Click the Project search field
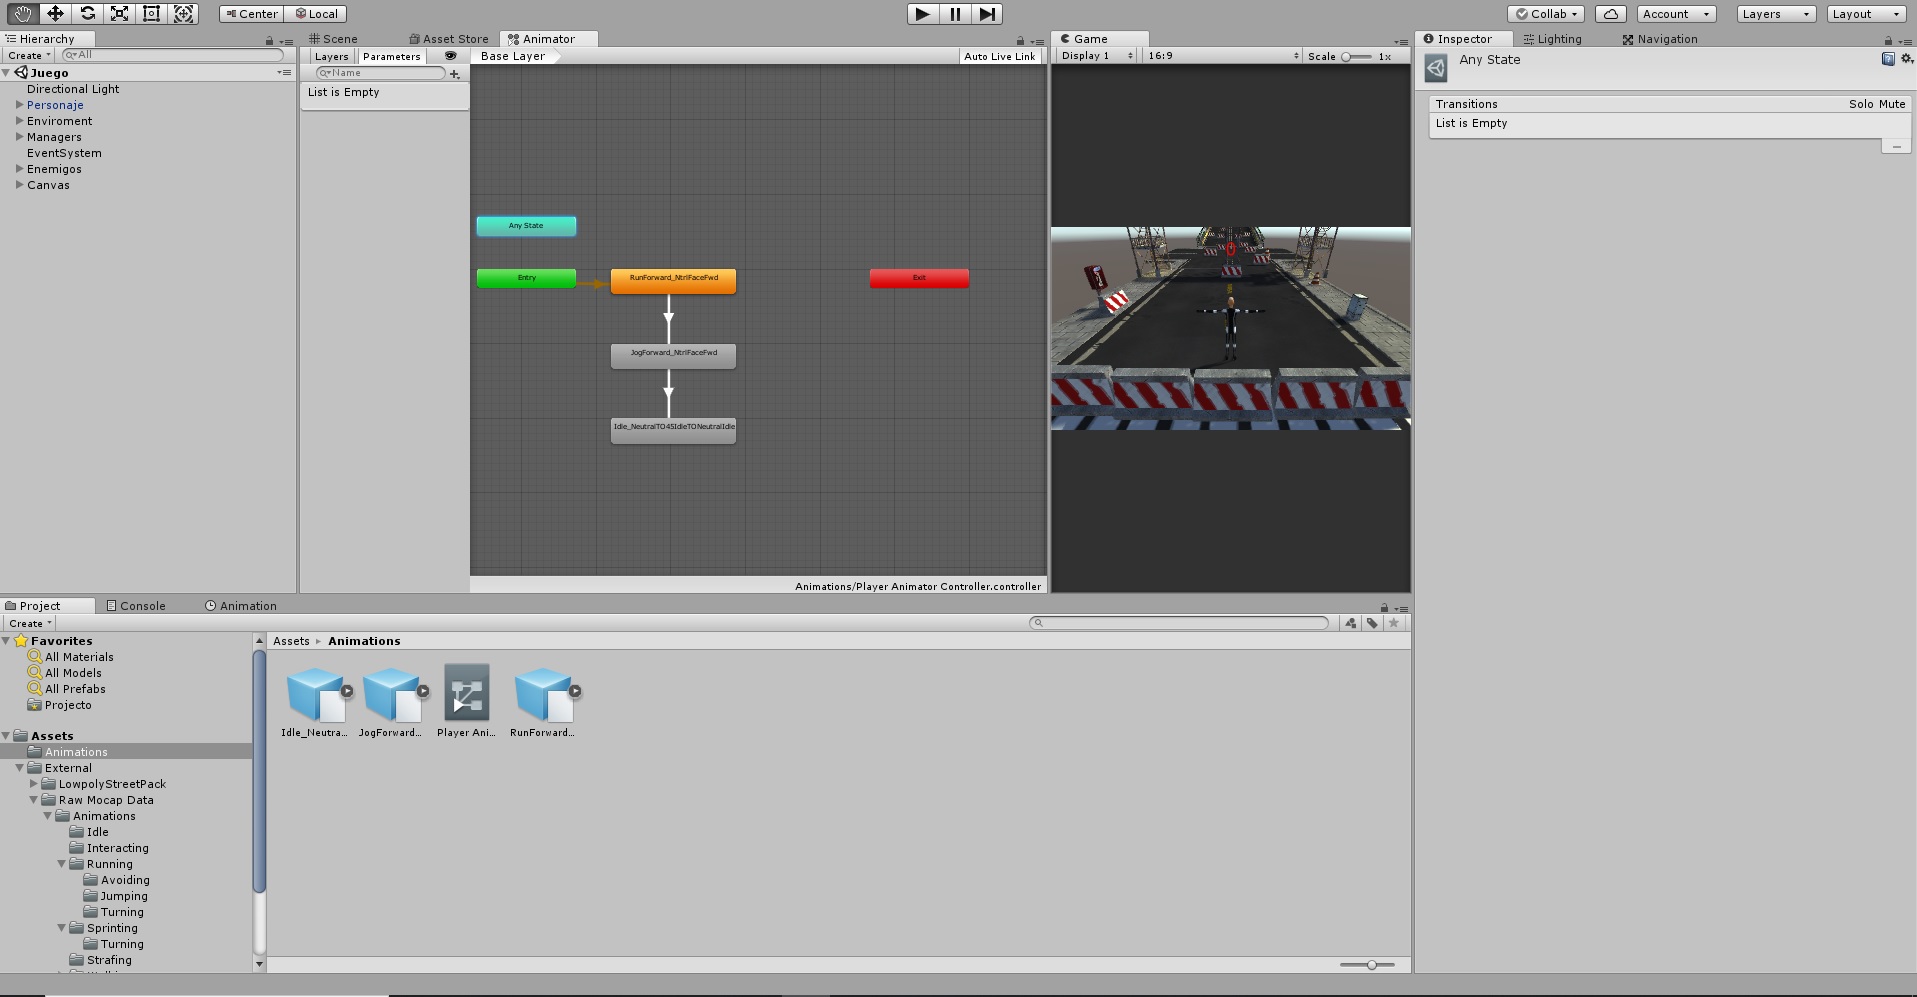1917x997 pixels. (x=1179, y=623)
